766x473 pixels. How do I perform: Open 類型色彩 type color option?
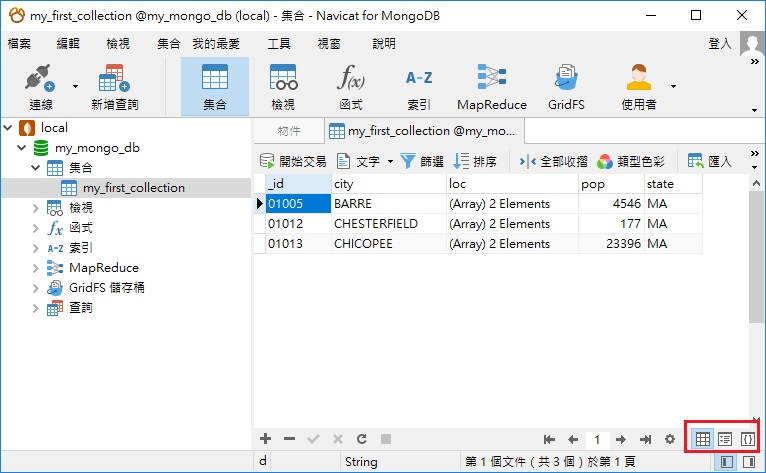click(x=634, y=161)
